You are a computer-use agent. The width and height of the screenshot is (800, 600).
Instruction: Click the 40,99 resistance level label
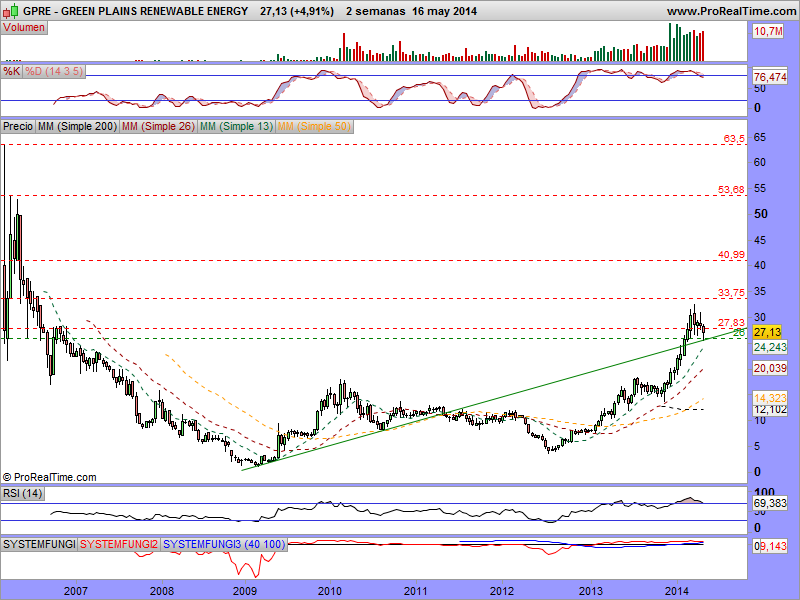point(731,255)
